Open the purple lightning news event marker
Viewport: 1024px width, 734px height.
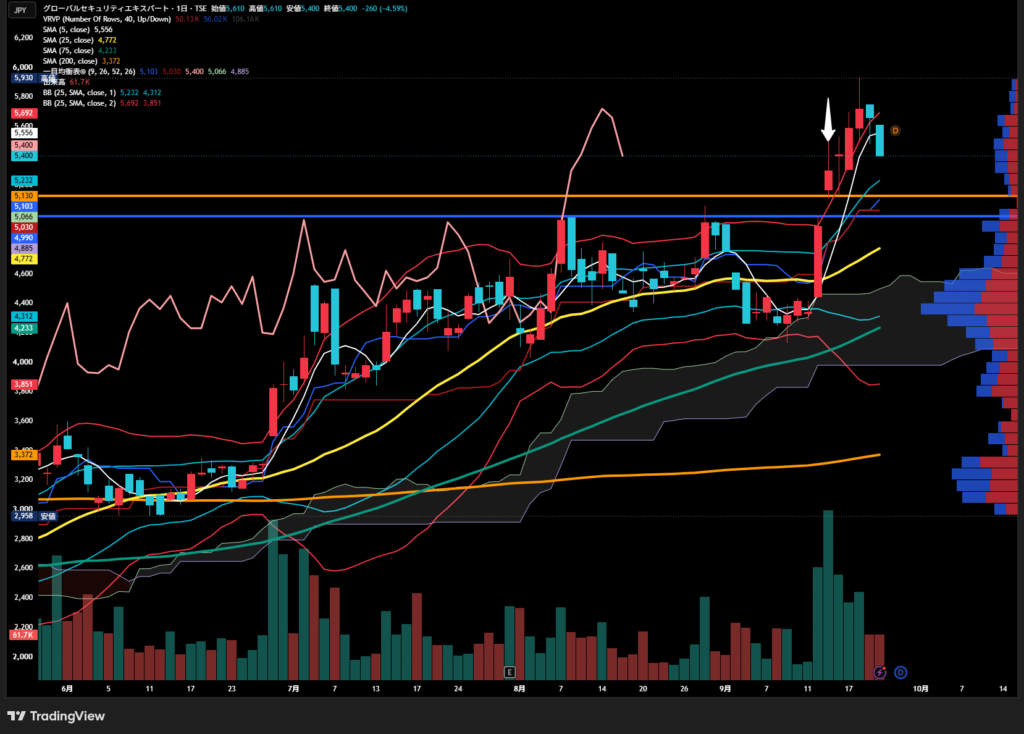[880, 672]
